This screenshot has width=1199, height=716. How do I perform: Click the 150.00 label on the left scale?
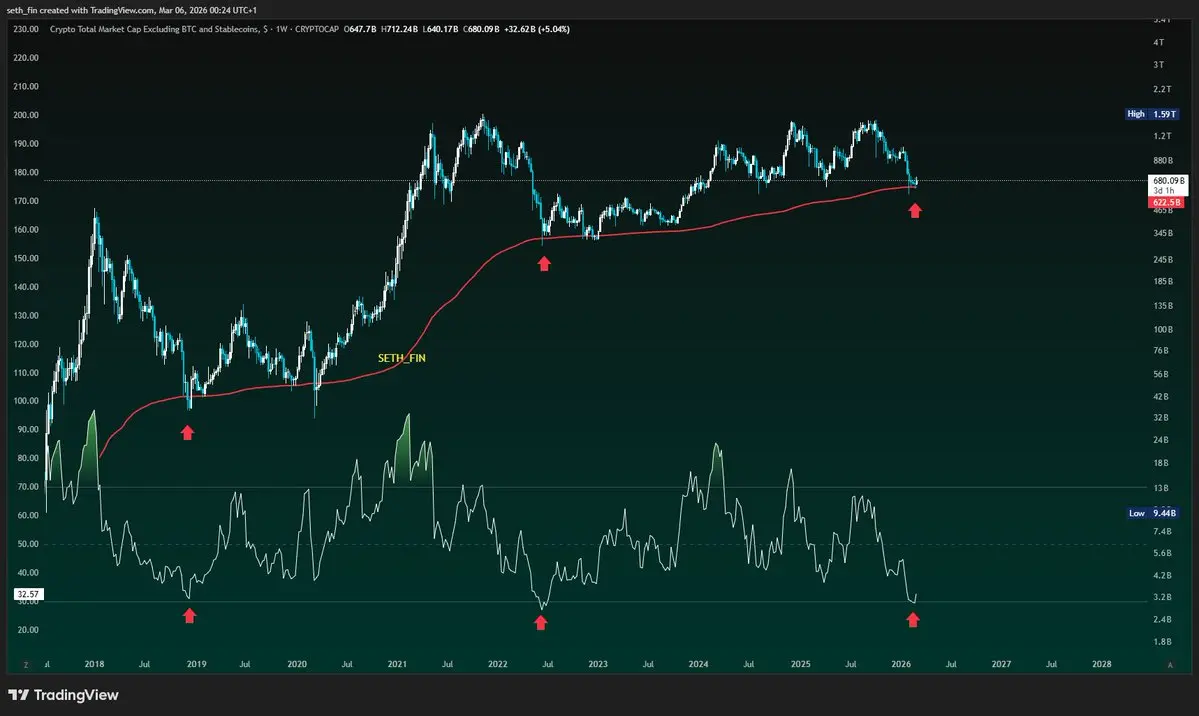(26, 258)
